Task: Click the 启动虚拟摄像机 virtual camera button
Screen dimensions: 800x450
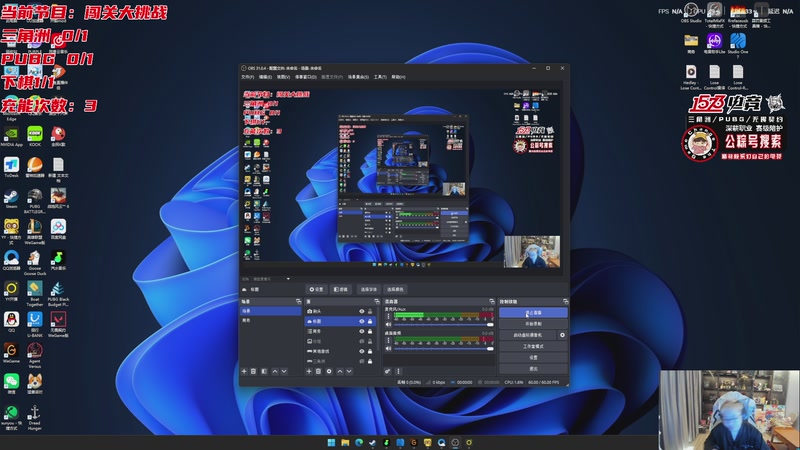Action: (528, 335)
